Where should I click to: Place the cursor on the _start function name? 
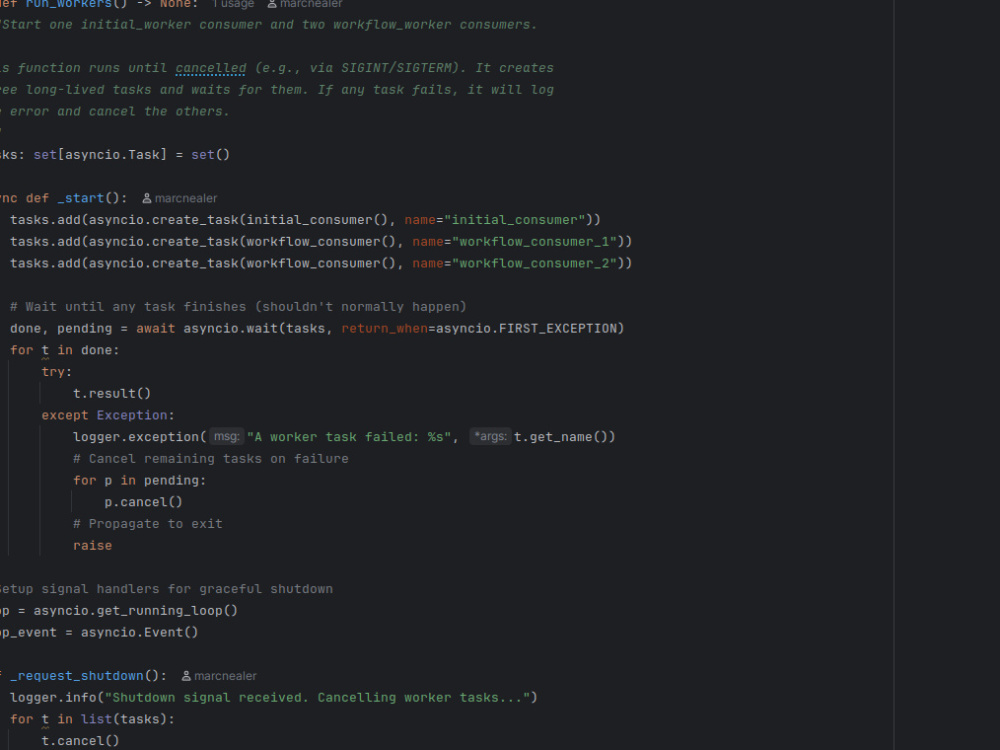coord(80,198)
